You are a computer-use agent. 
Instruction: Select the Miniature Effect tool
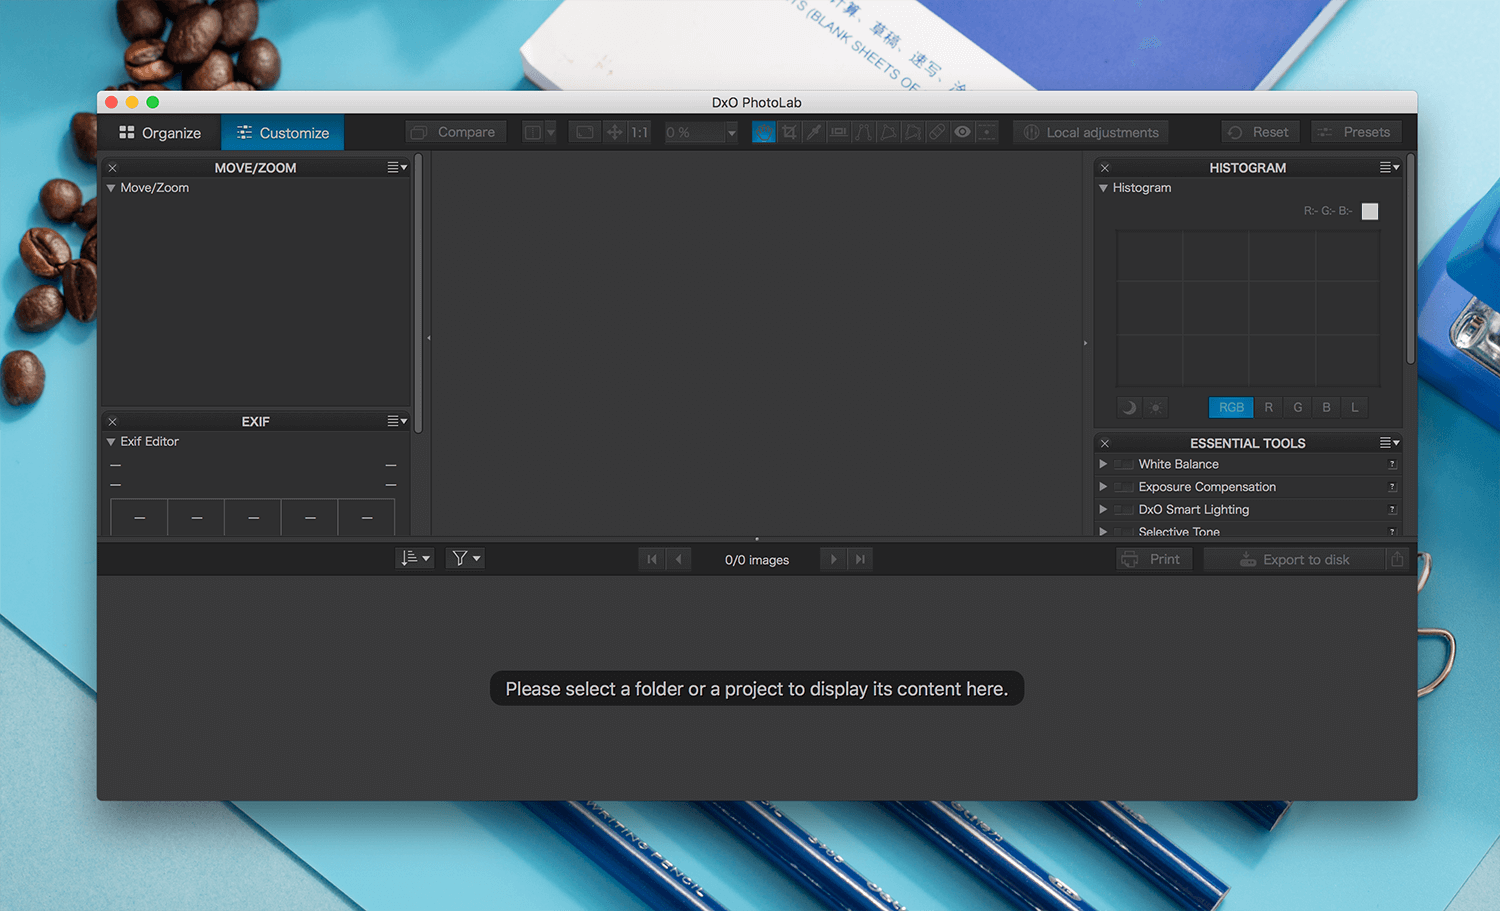coord(987,132)
